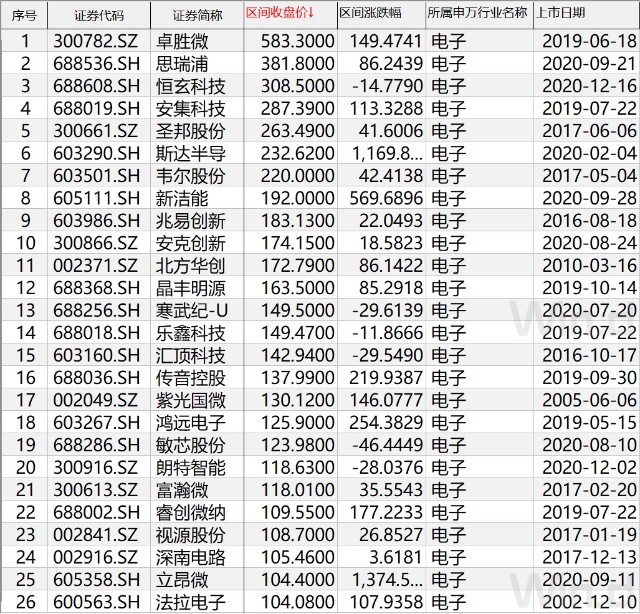Click closing price 220.0000
Image resolution: width=640 pixels, height=614 pixels.
[298, 176]
